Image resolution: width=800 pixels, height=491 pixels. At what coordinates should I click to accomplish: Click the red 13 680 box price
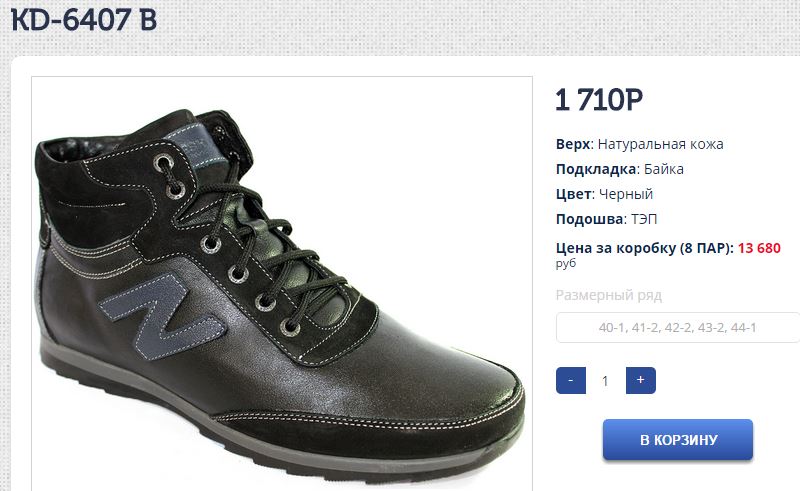click(x=759, y=248)
